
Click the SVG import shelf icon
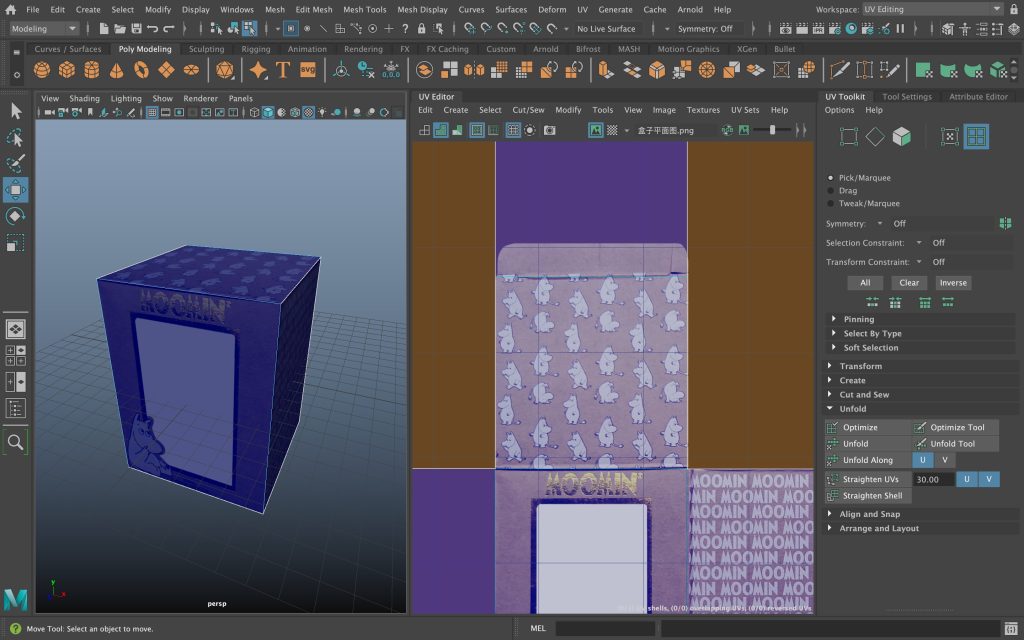(x=308, y=70)
